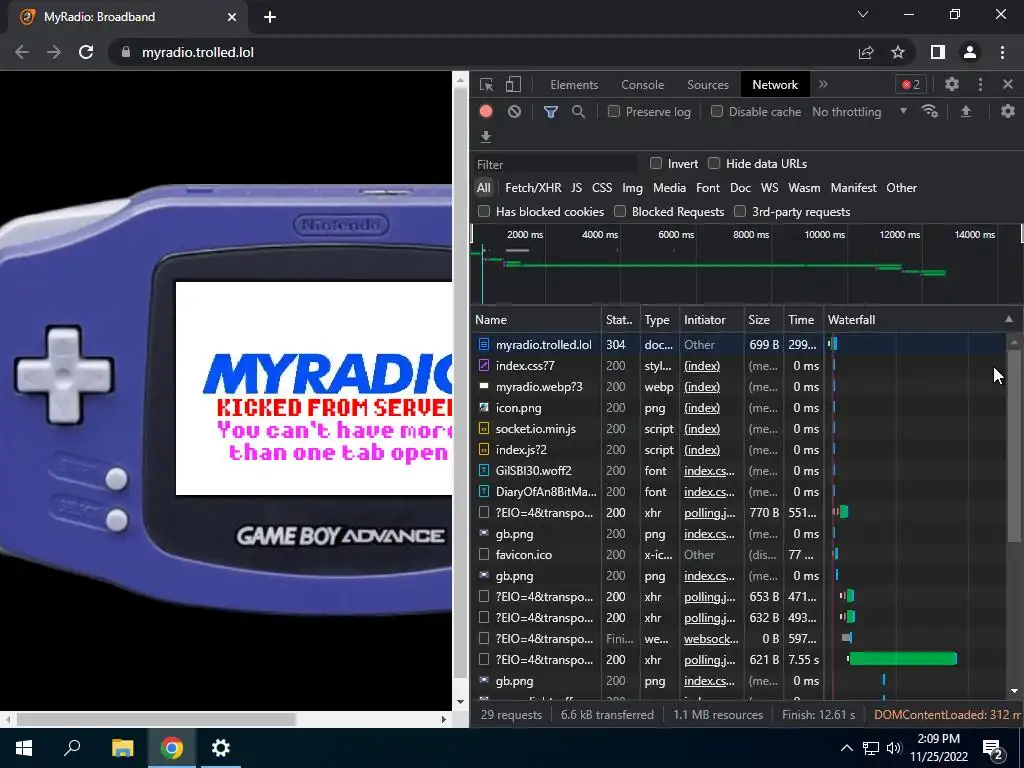This screenshot has height=768, width=1024.
Task: Expand more DevTools tabs chevron
Action: (823, 84)
